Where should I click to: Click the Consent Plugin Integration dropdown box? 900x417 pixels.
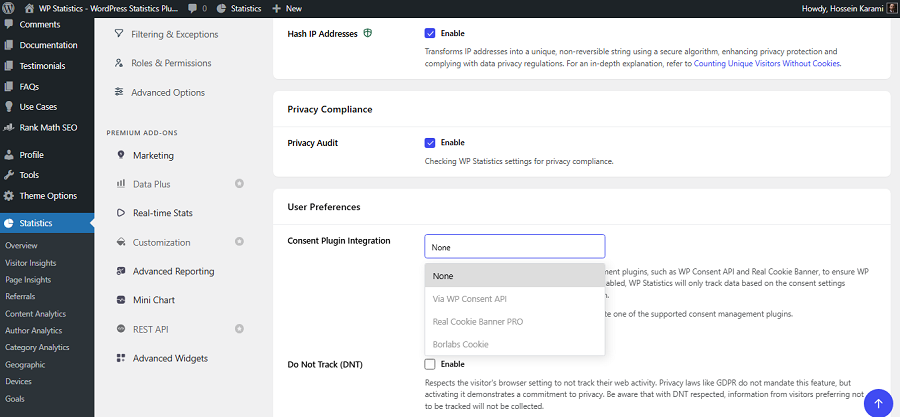(514, 247)
